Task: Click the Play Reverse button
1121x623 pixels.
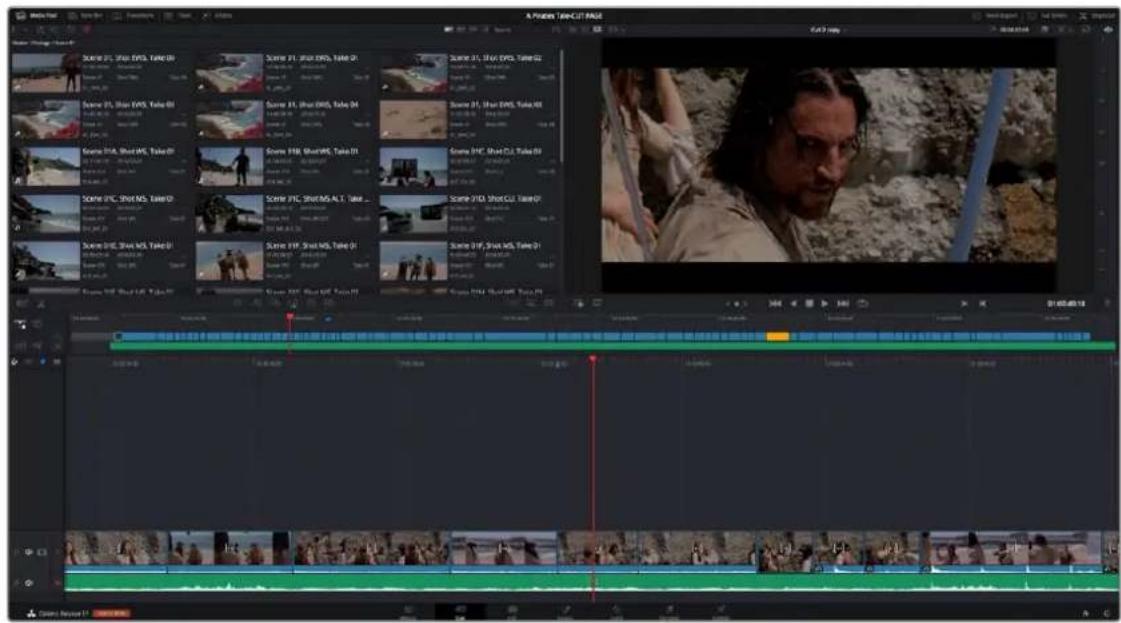Action: pyautogui.click(x=793, y=303)
